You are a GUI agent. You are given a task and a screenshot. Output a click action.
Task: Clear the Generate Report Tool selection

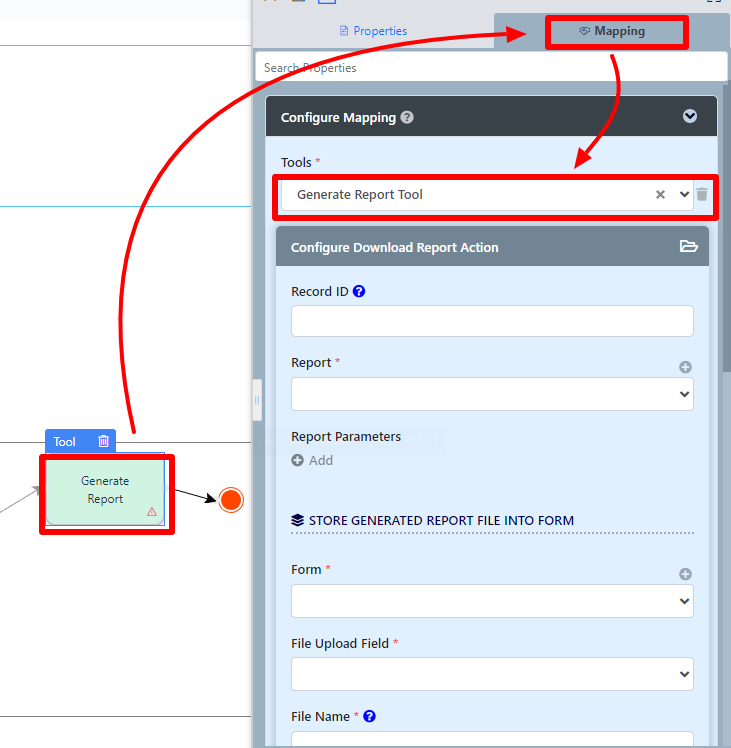tap(660, 195)
